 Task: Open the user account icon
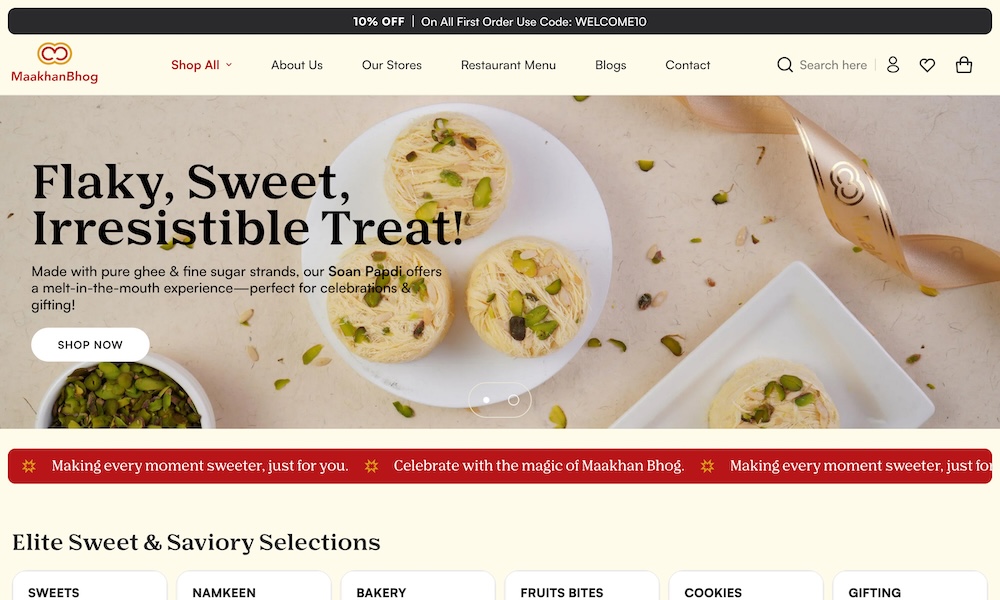(893, 64)
